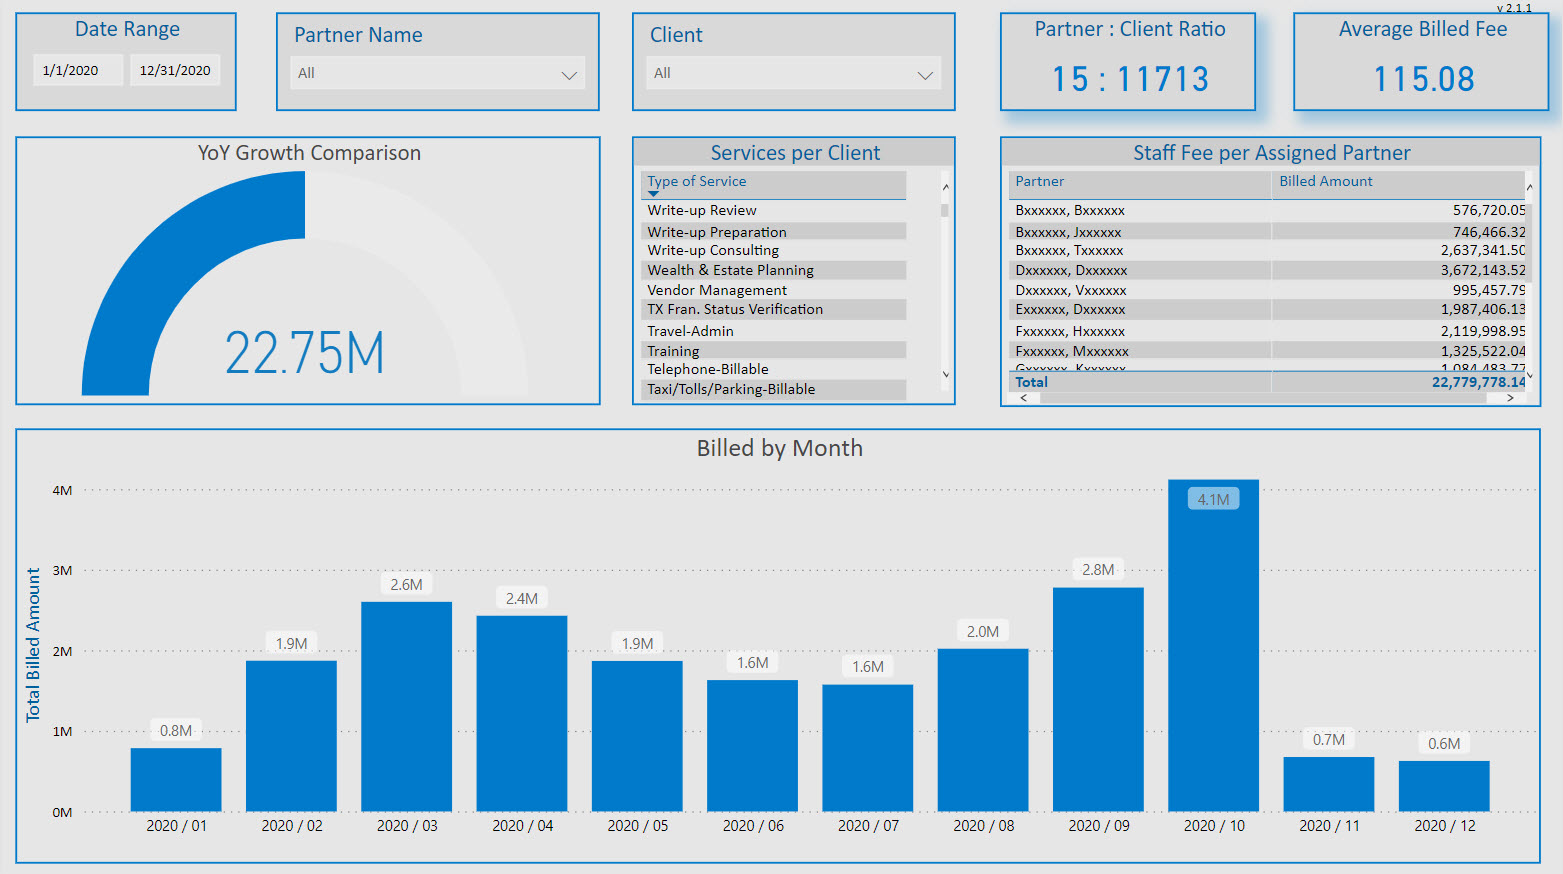
Task: Click the Partner column header to sort
Action: [1040, 182]
